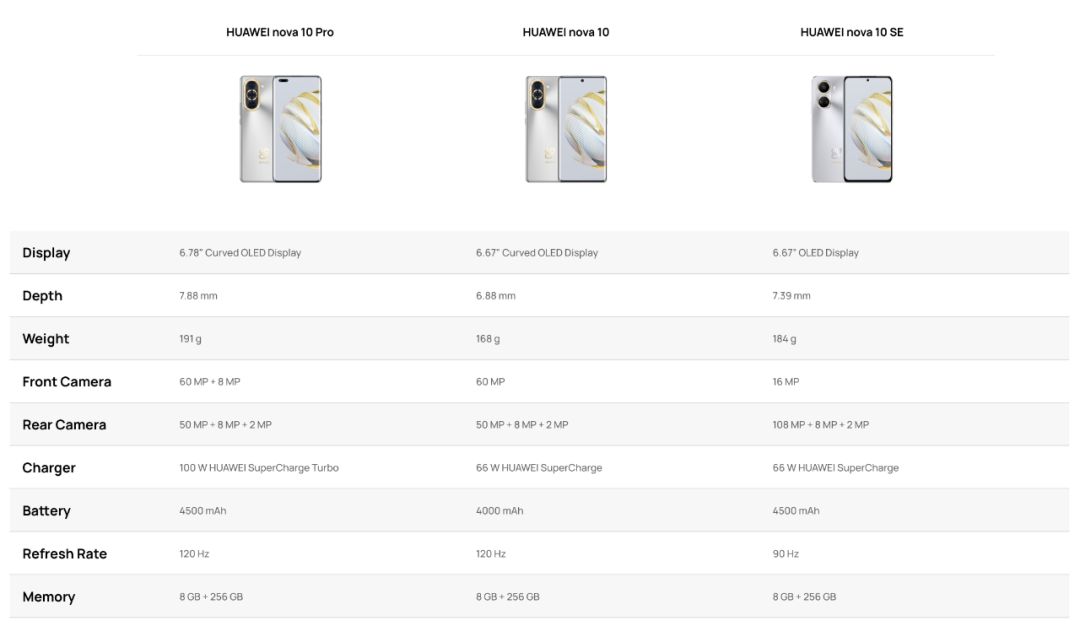This screenshot has width=1080, height=626.
Task: Click the 100 W HUAWEI SuperCharge Turbo text
Action: coord(259,468)
